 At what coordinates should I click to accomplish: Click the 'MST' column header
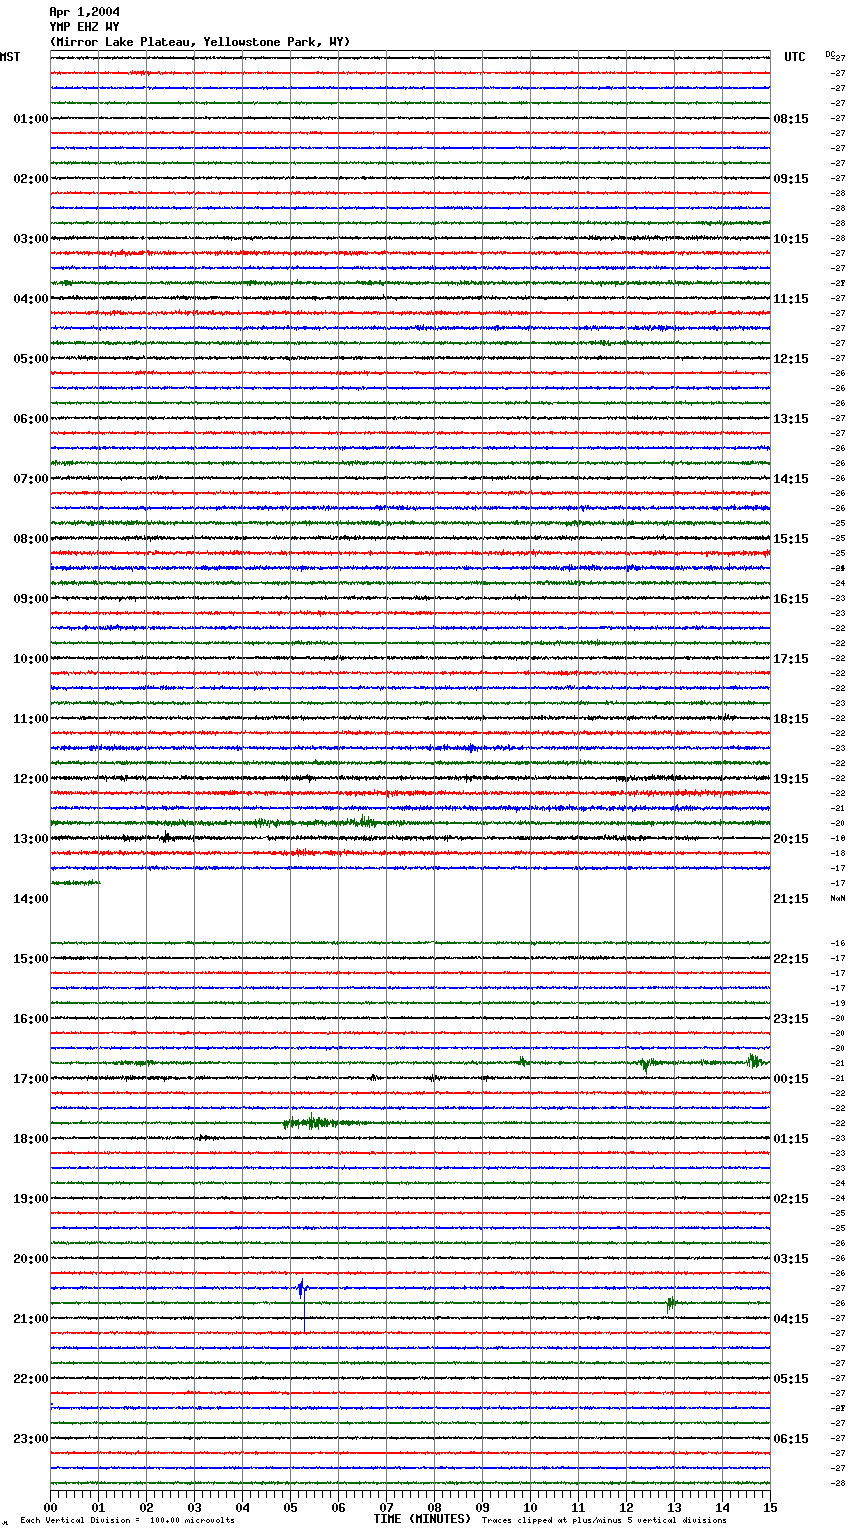coord(10,57)
